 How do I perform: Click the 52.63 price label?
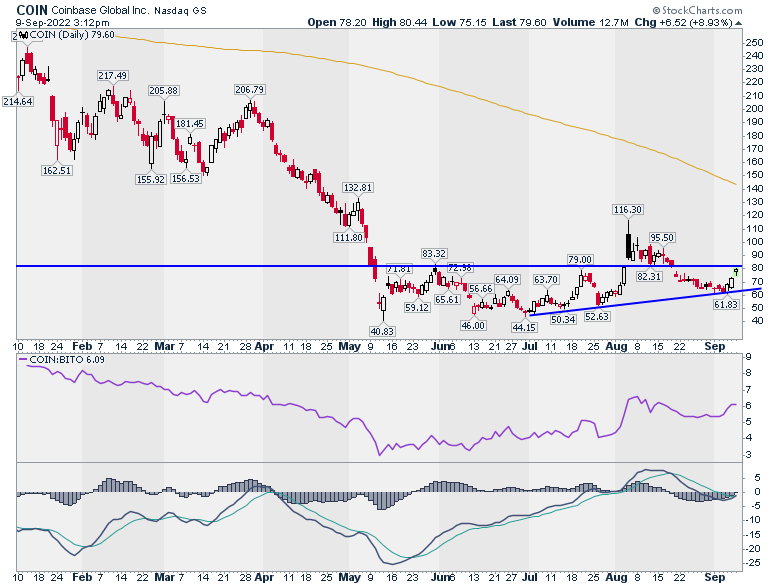tap(597, 316)
